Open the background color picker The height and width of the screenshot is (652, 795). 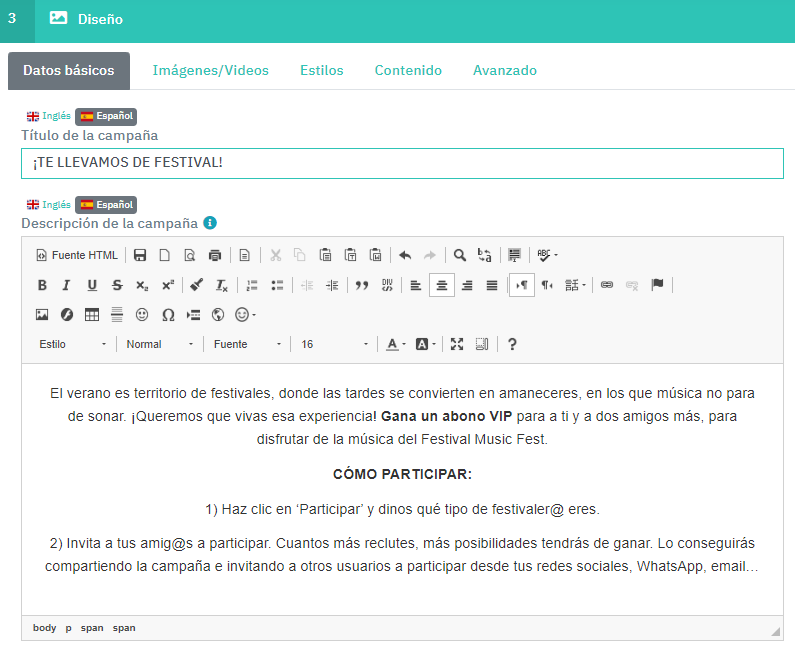point(426,344)
